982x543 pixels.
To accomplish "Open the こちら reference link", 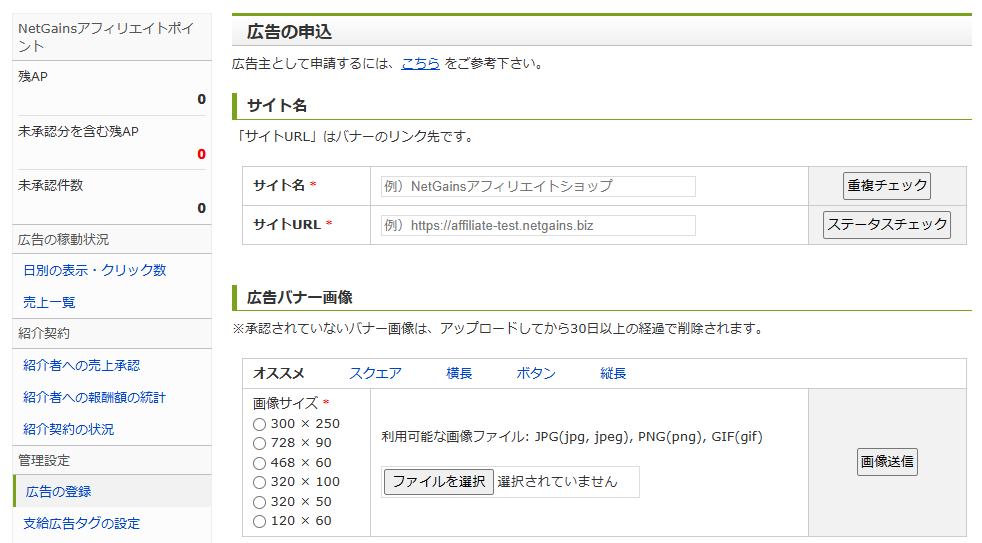I will click(x=420, y=63).
